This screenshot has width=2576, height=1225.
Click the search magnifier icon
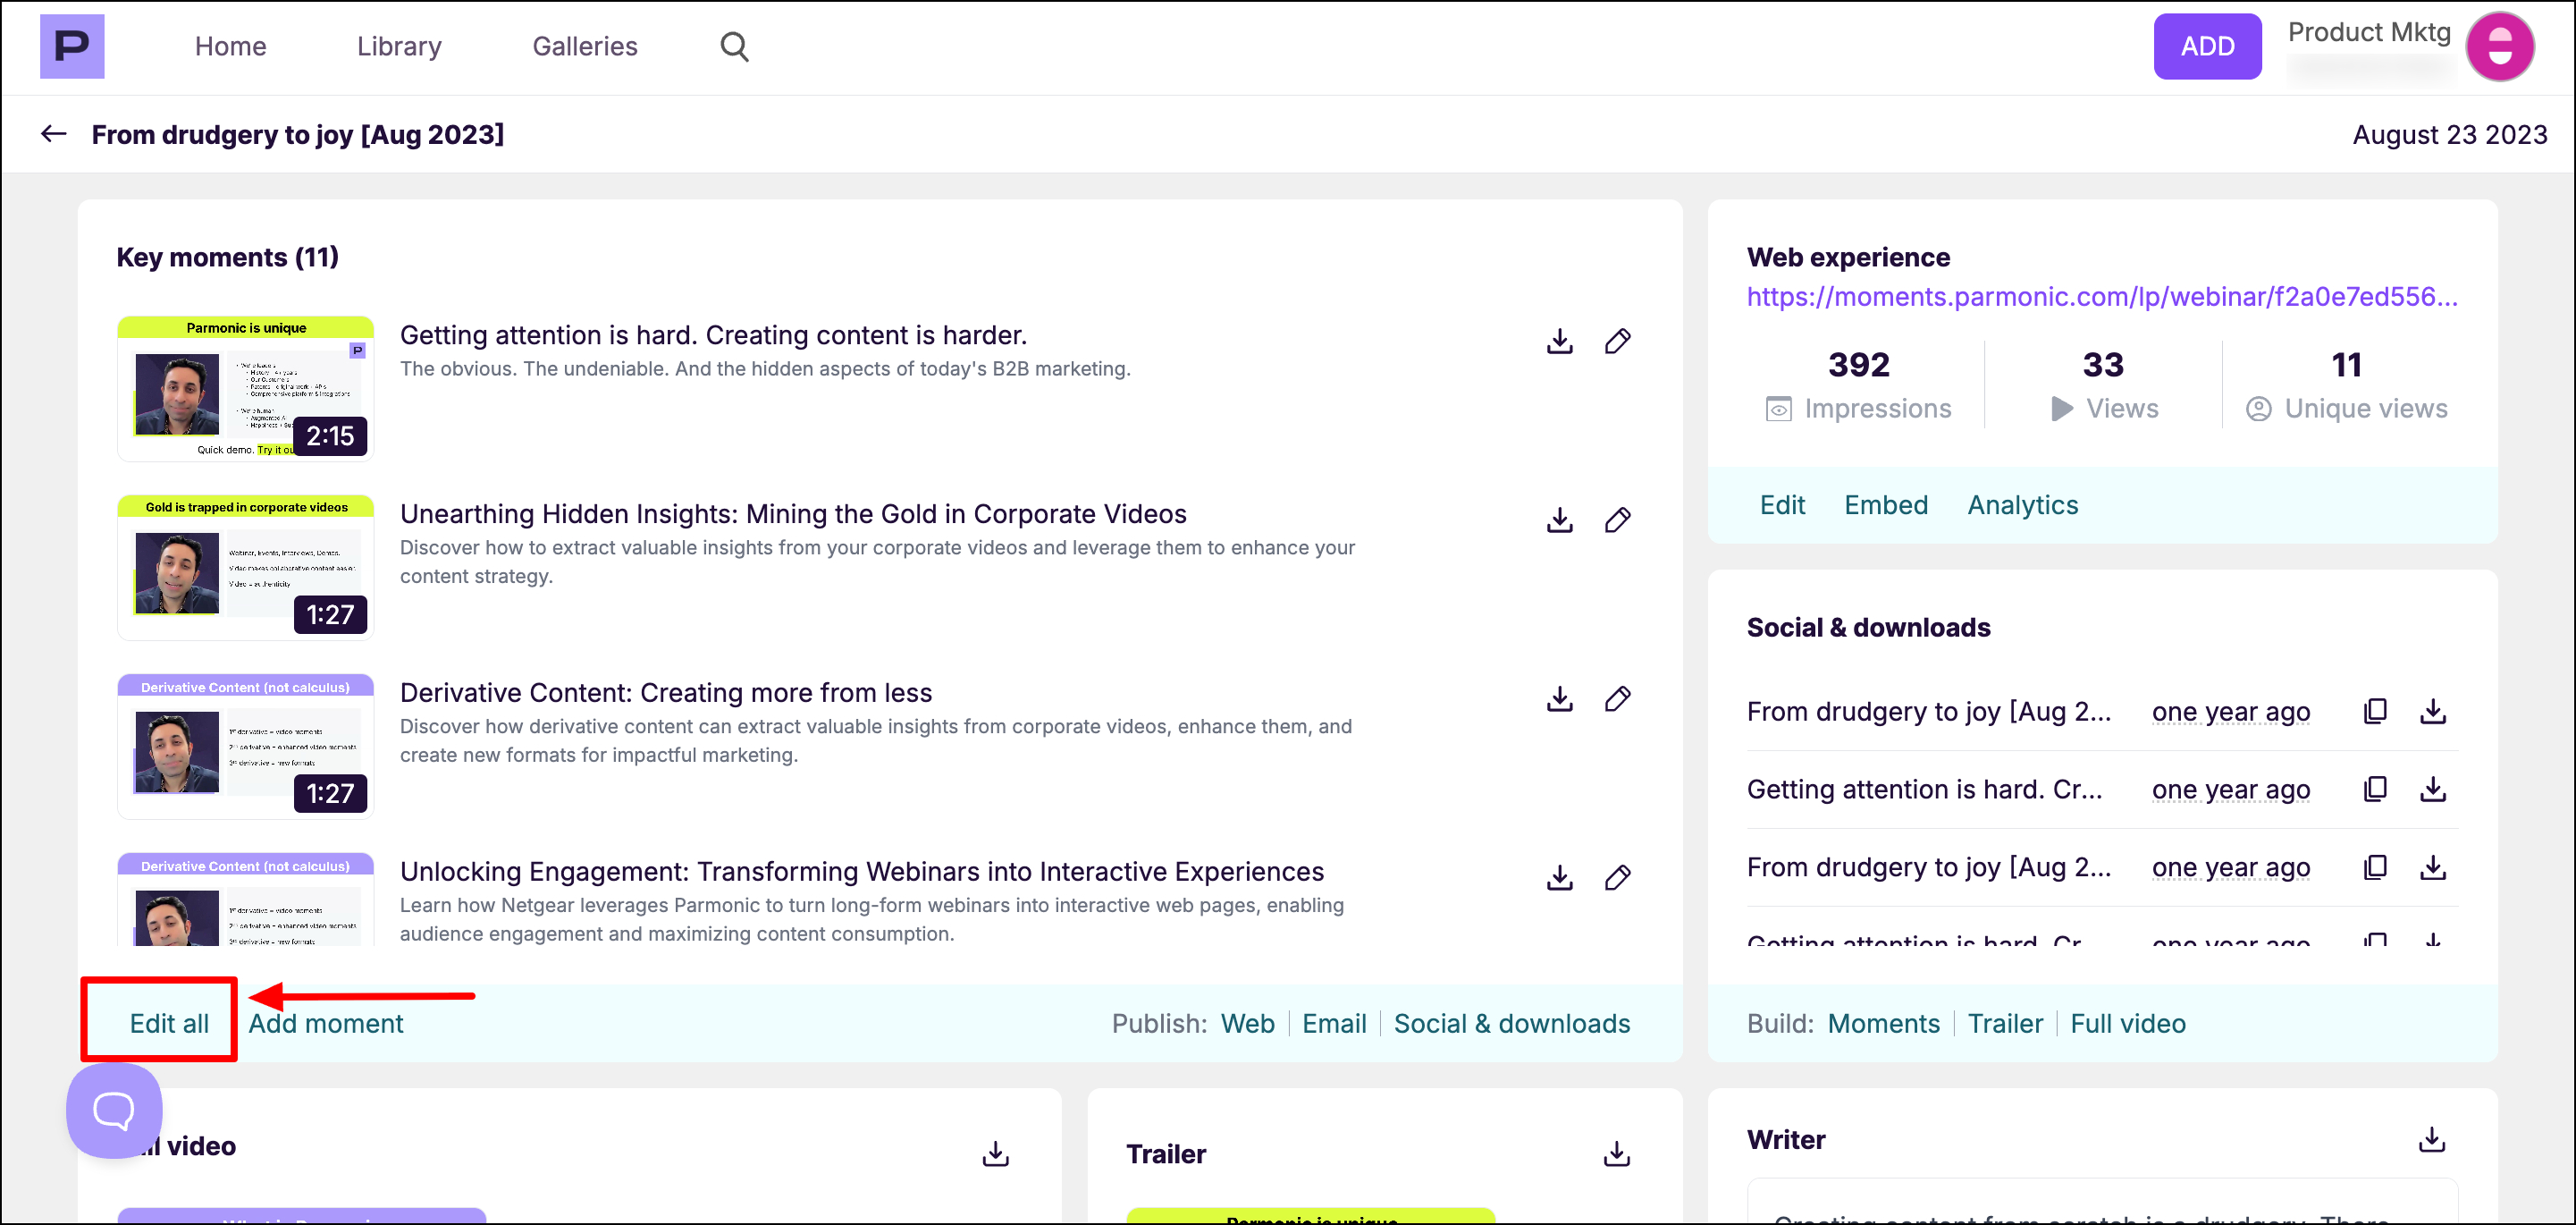tap(734, 47)
